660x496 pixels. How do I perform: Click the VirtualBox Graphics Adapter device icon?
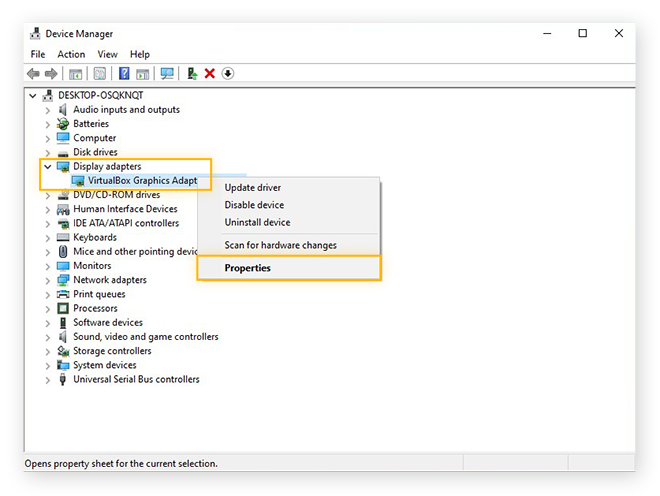click(78, 181)
